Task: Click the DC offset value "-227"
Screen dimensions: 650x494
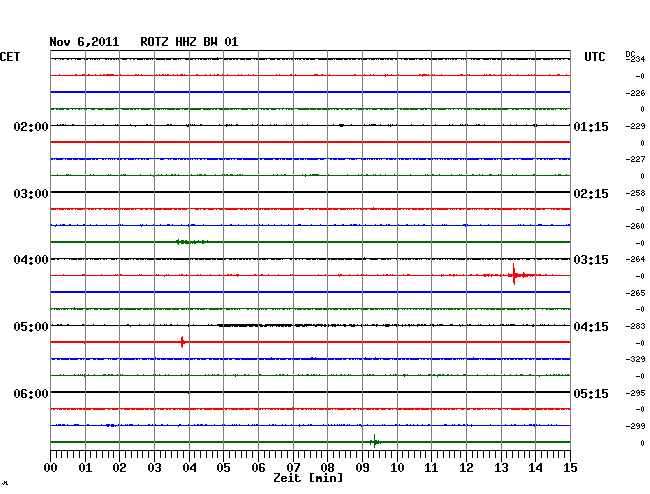Action: [635, 159]
